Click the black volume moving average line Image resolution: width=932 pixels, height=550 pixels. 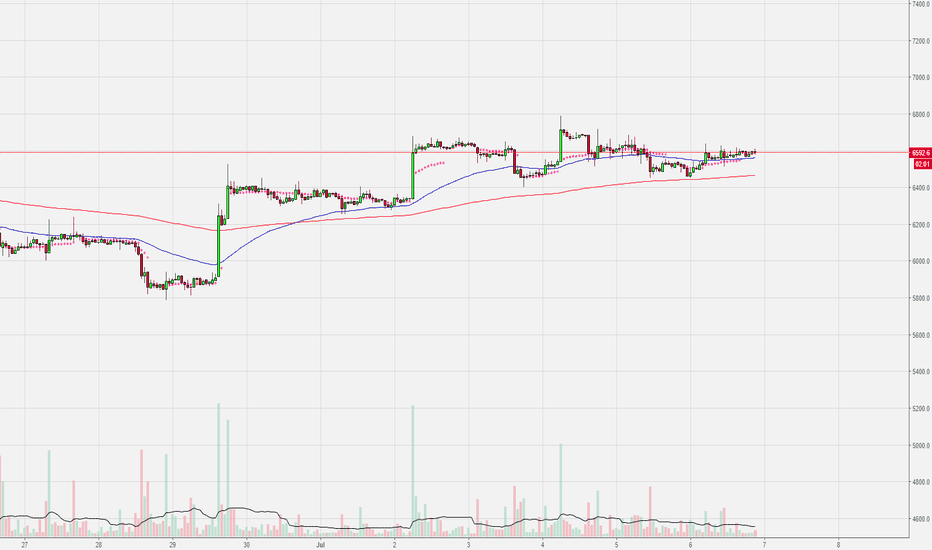[357, 528]
